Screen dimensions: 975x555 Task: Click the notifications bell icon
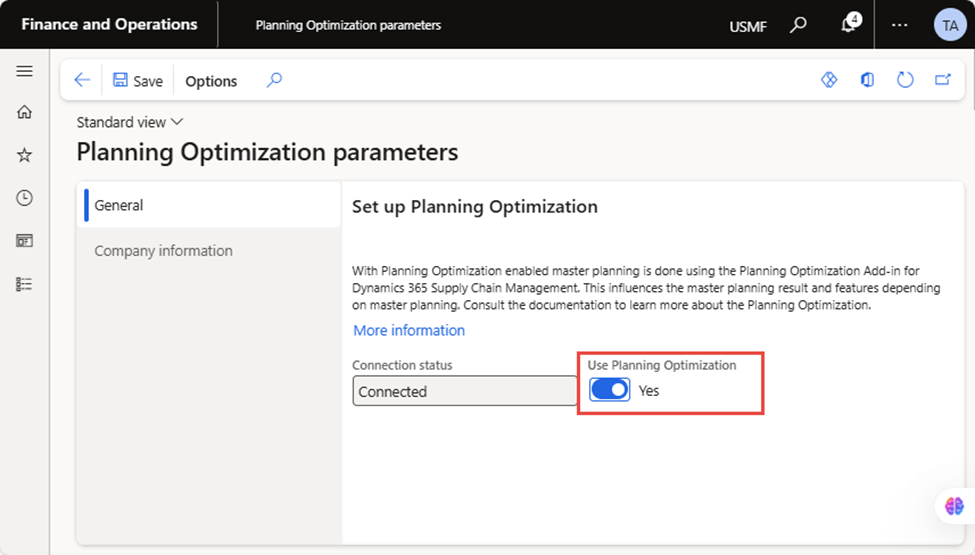pyautogui.click(x=850, y=24)
